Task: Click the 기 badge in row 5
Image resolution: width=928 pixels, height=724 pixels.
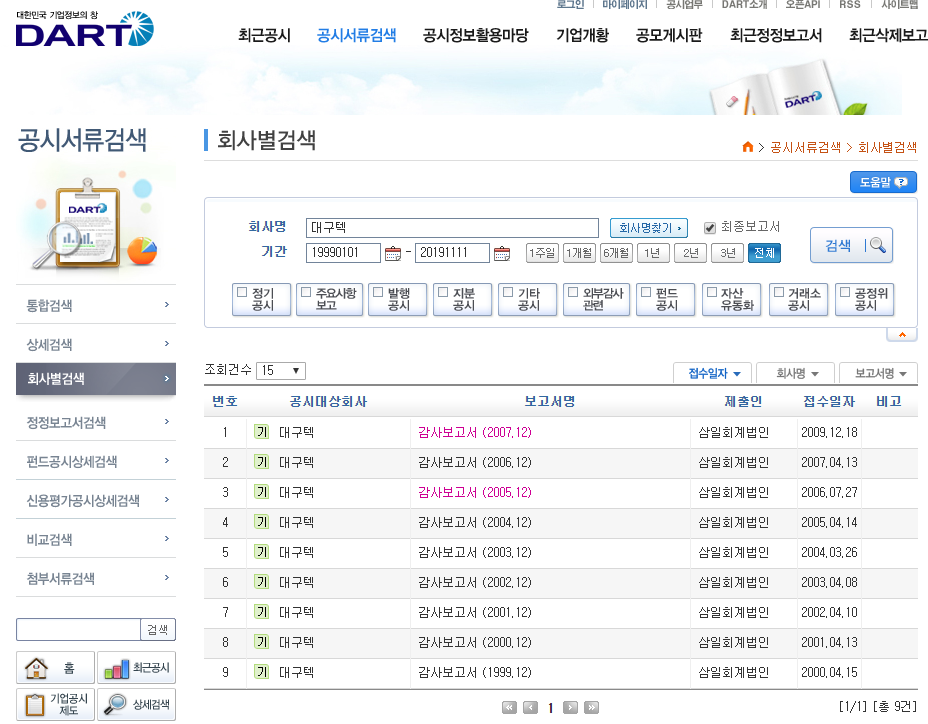Action: pyautogui.click(x=262, y=552)
